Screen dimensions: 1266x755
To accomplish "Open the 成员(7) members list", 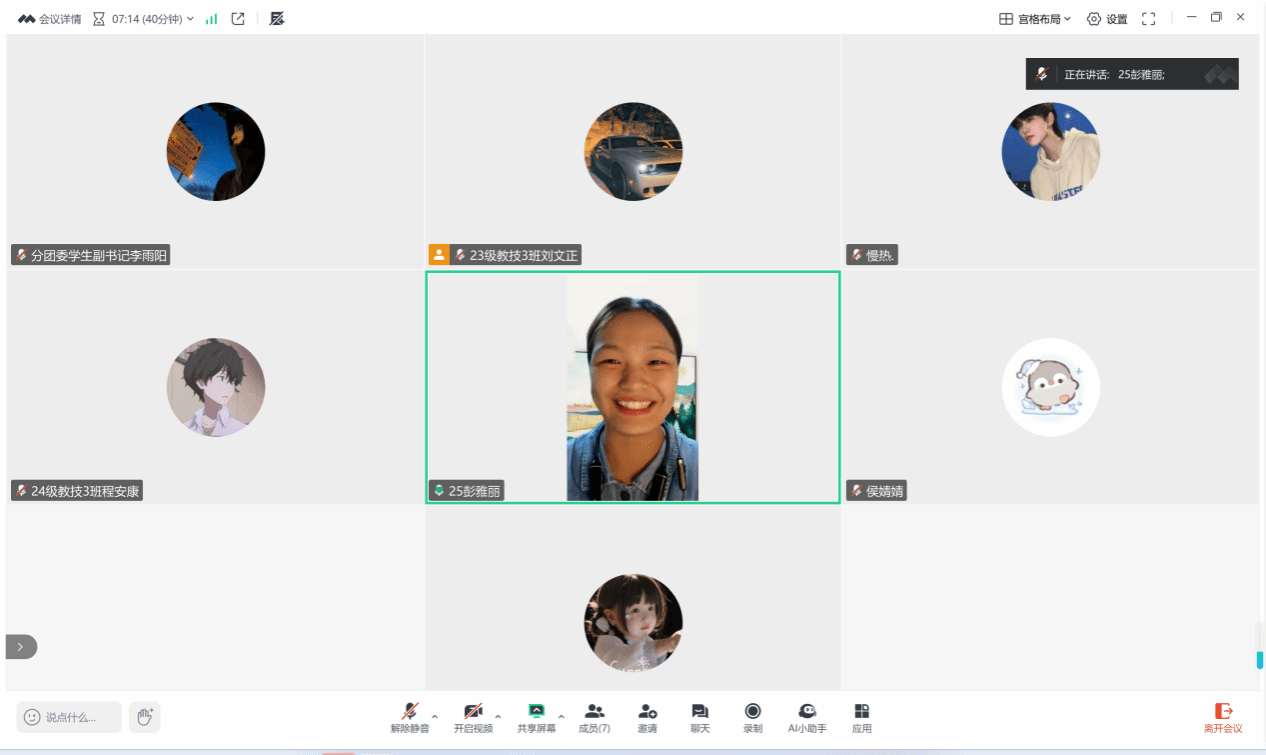I will [x=594, y=717].
